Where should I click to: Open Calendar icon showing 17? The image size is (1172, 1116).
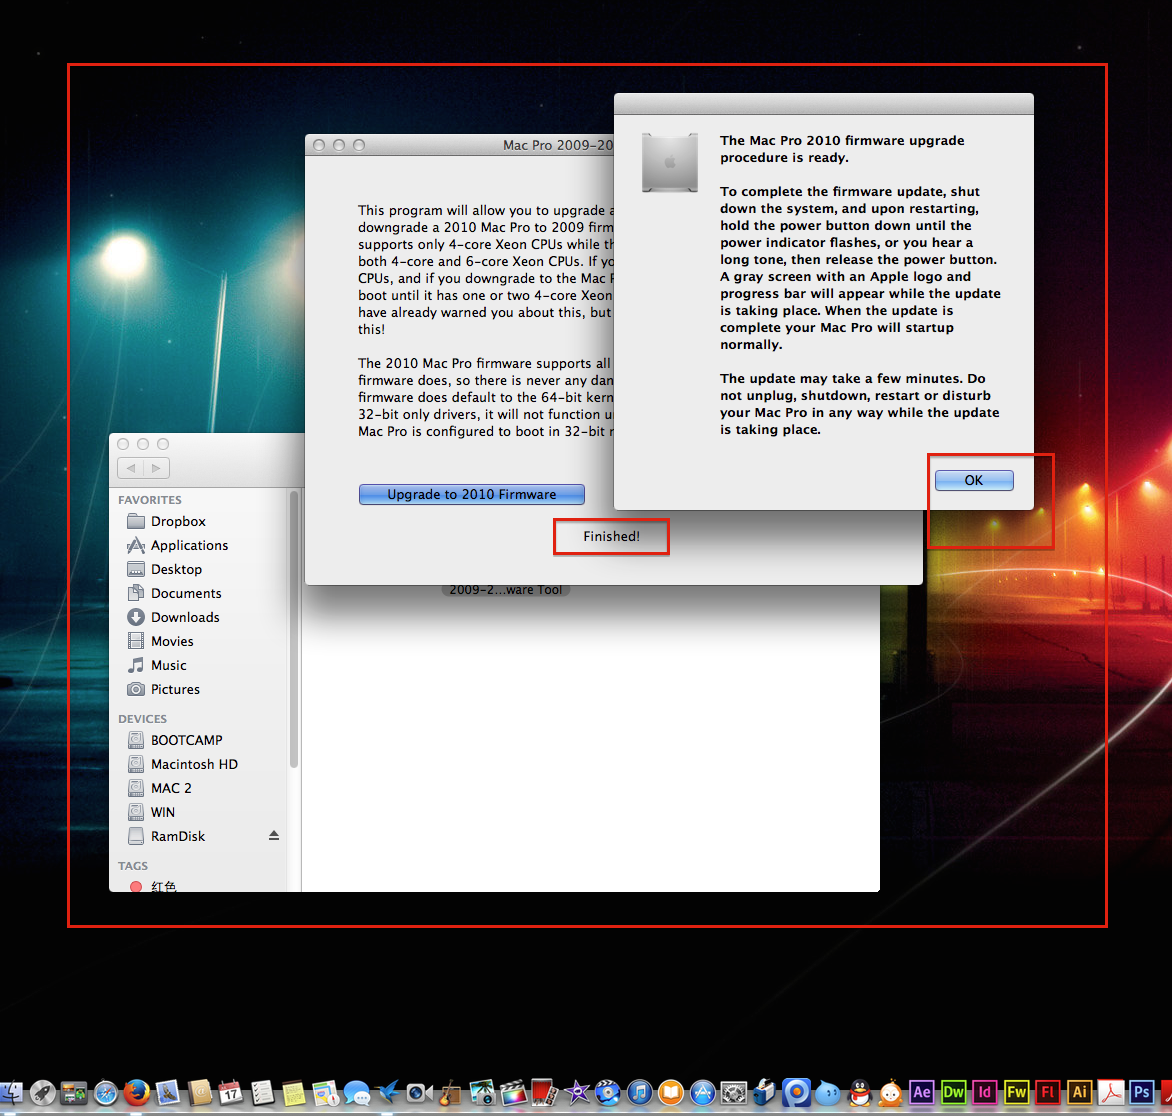point(231,1093)
